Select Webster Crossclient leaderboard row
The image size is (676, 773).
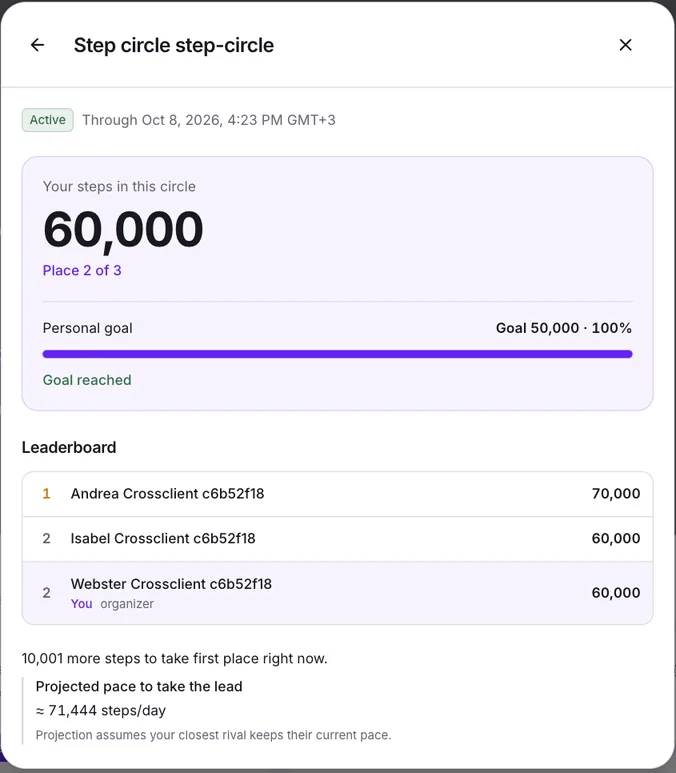tap(337, 593)
